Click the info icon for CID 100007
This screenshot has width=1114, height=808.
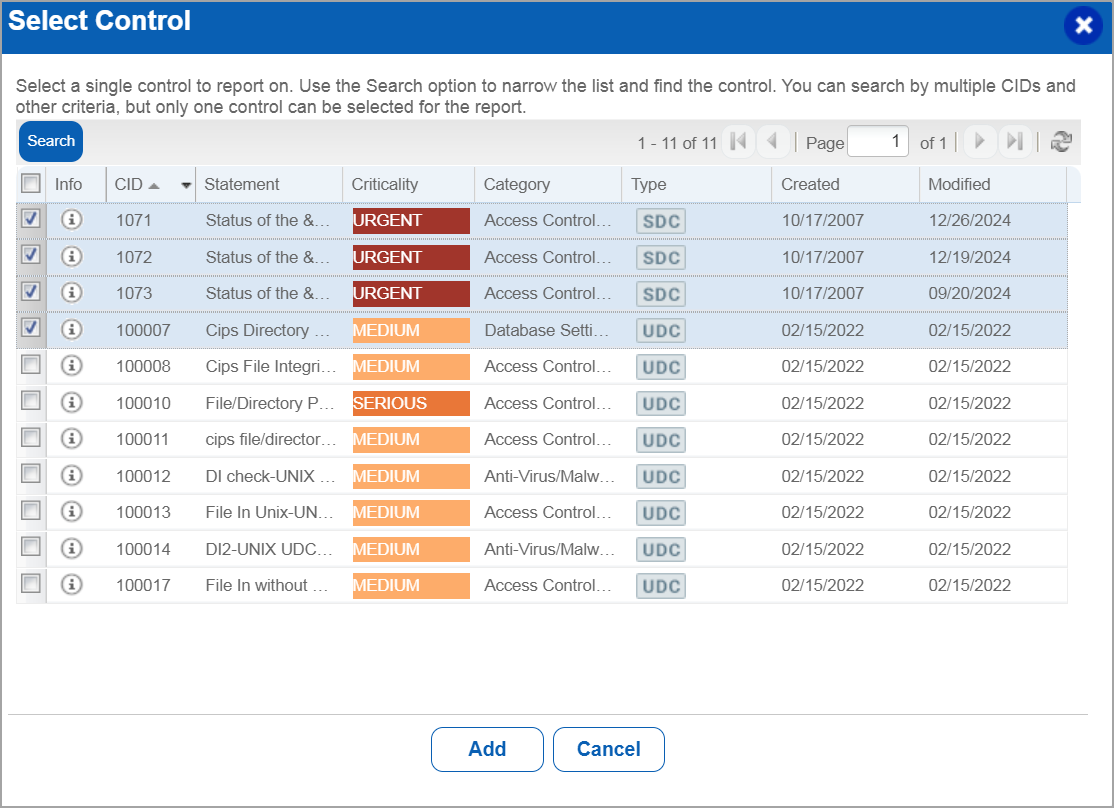point(71,330)
